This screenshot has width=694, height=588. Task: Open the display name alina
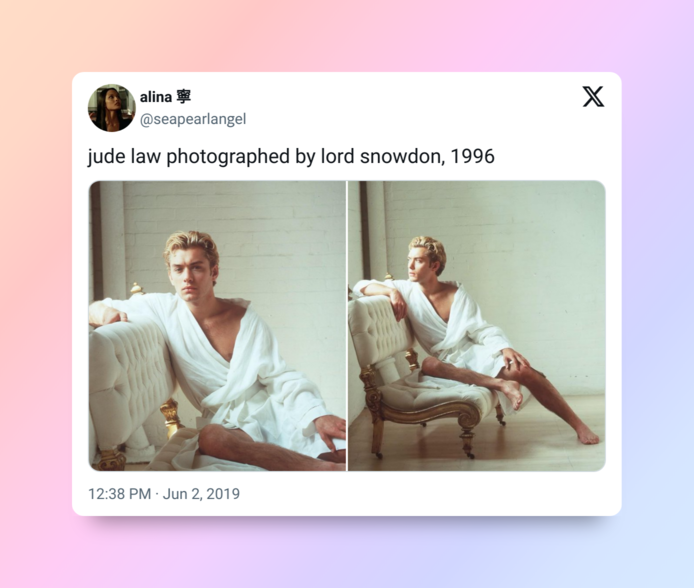[156, 97]
